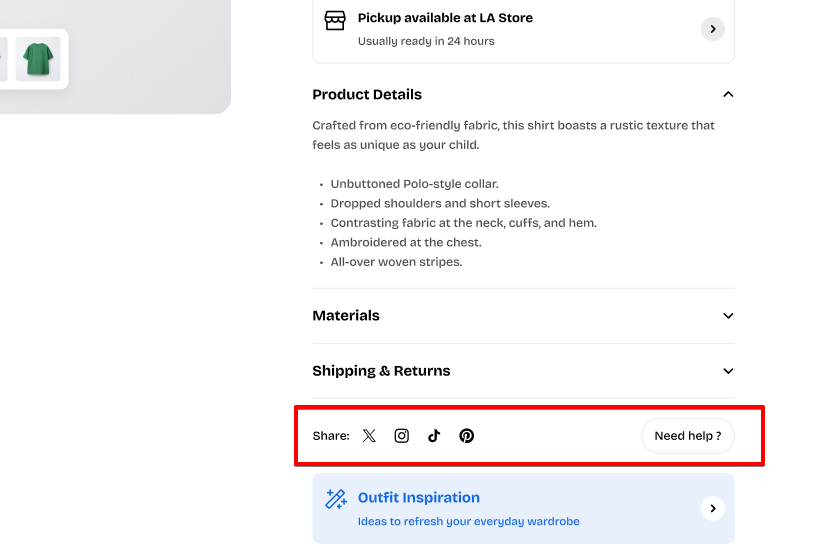The height and width of the screenshot is (553, 813).
Task: Click "Ideas to refresh your everyday wardrobe" subtitle
Action: (x=468, y=521)
